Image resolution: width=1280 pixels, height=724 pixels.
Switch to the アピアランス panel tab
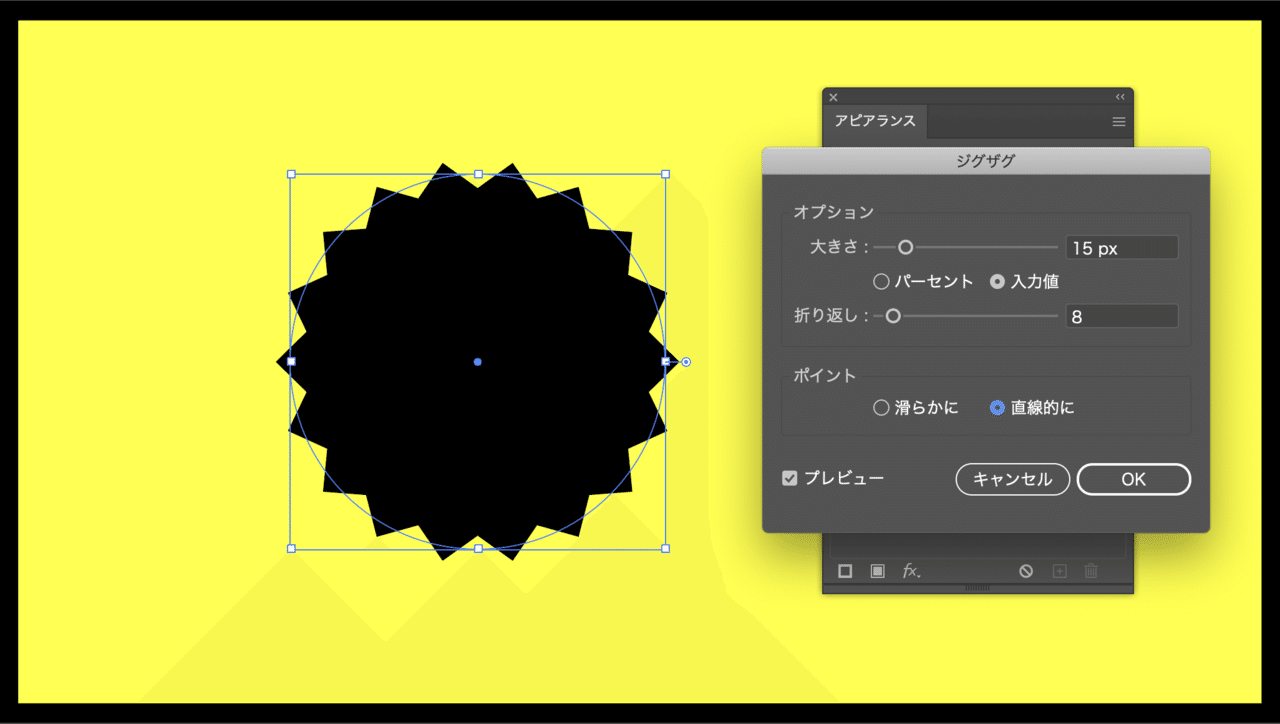(x=874, y=121)
